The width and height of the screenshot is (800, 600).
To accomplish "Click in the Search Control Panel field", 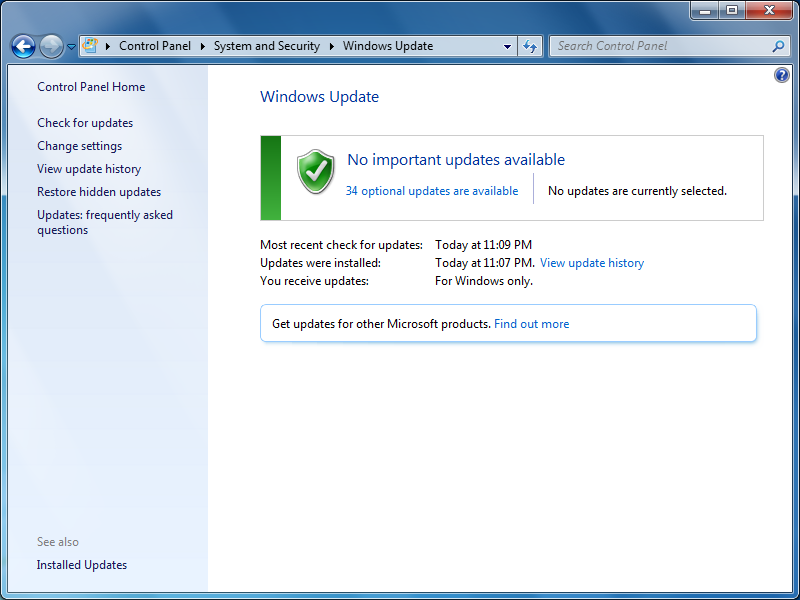I will click(664, 46).
